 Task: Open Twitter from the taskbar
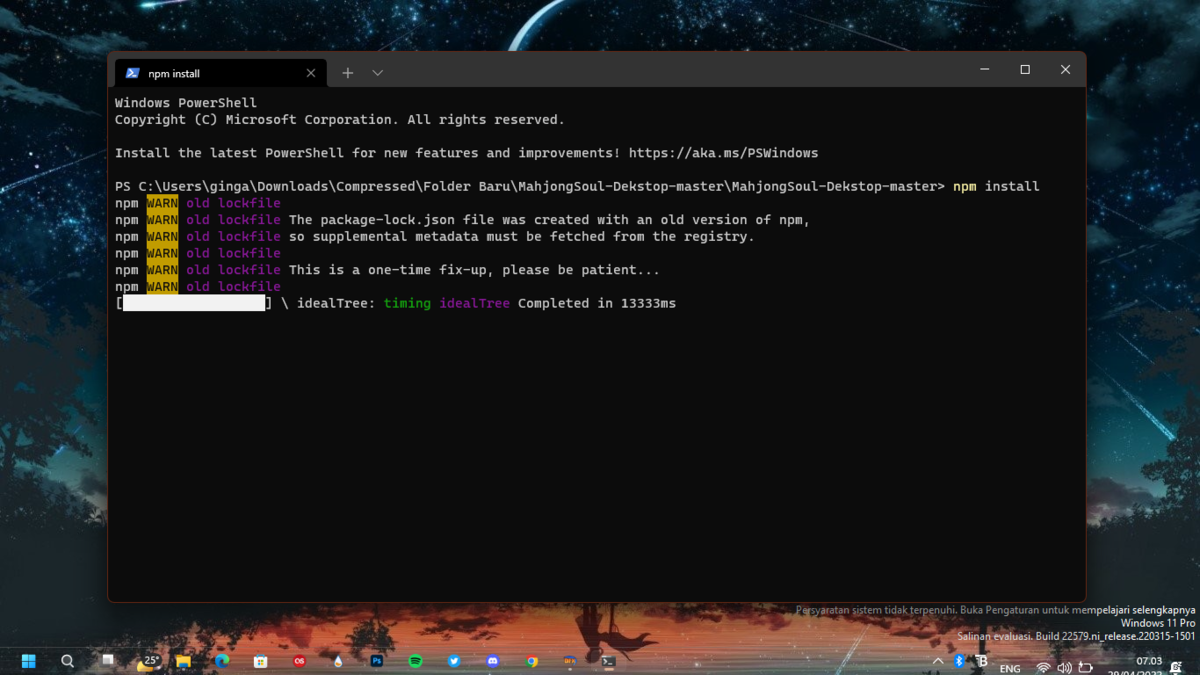tap(454, 661)
